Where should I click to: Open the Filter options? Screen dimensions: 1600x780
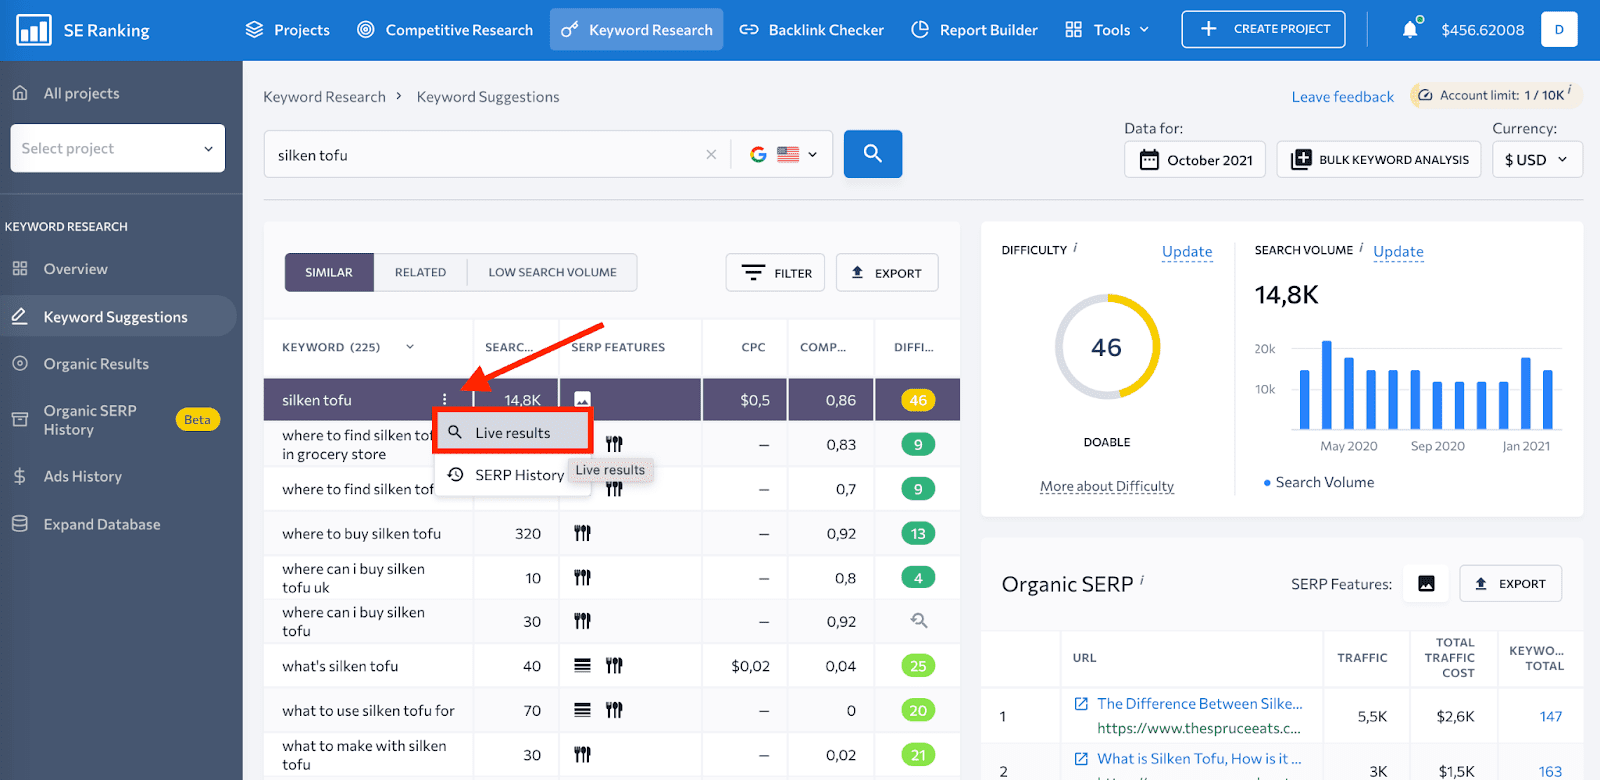click(775, 272)
